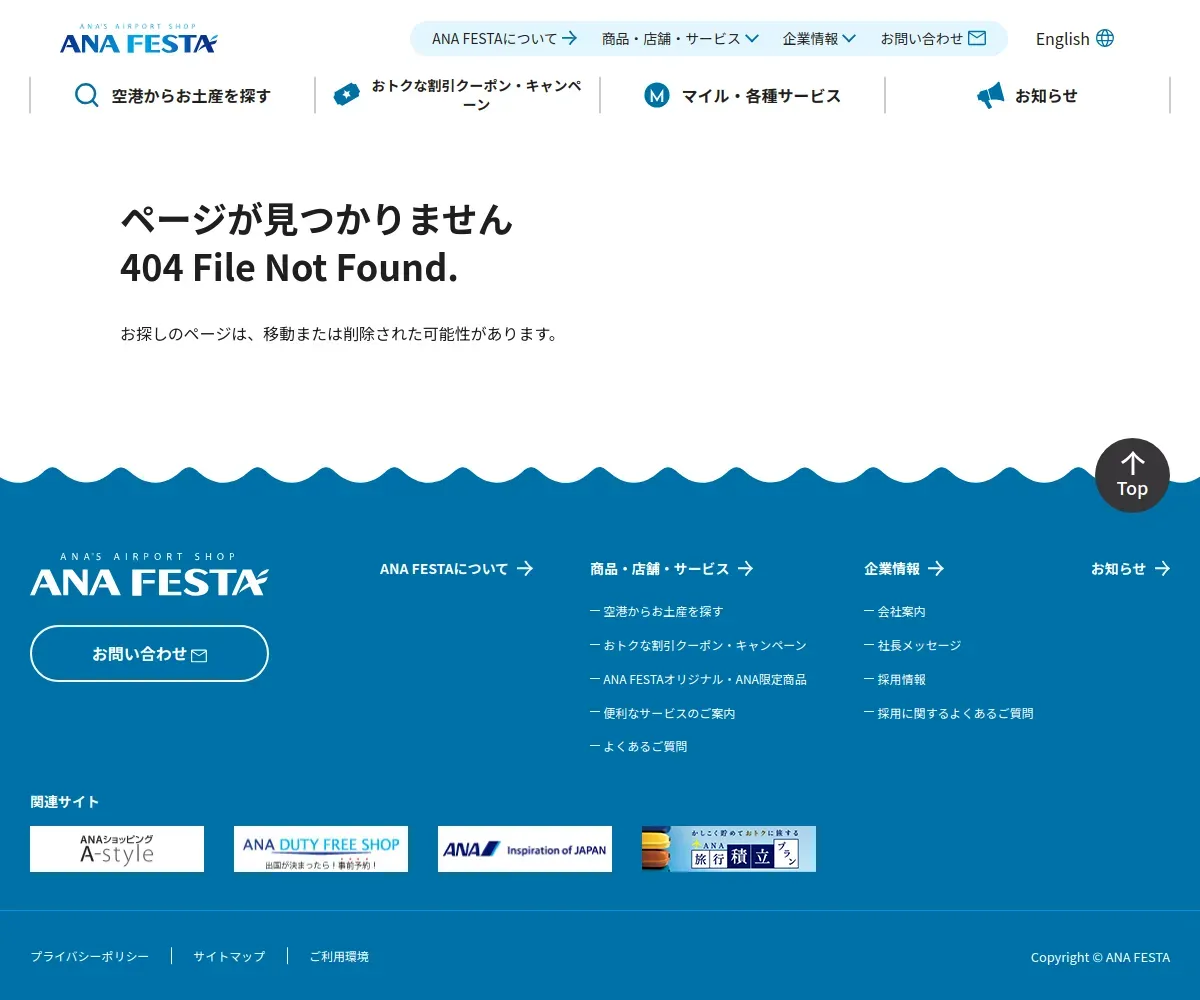Image resolution: width=1200 pixels, height=1000 pixels.
Task: Click the Copyright © ANA FESTA text
Action: click(x=1100, y=957)
